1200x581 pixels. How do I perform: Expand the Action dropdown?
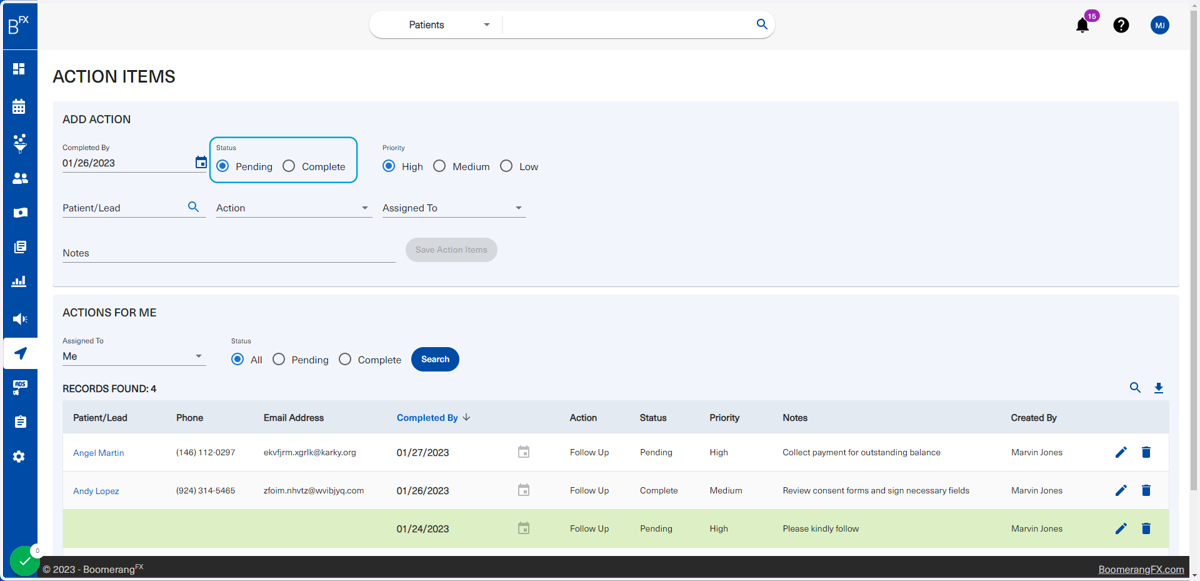[x=293, y=208]
